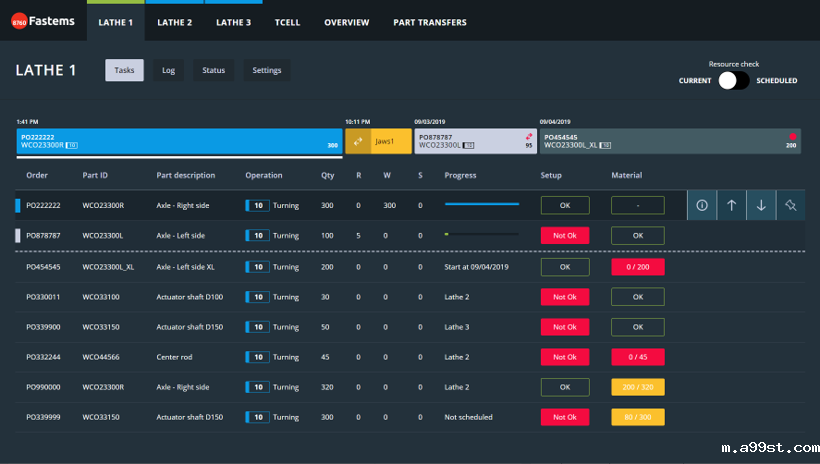Image resolution: width=820 pixels, height=464 pixels.
Task: Click the Status button
Action: [x=213, y=70]
